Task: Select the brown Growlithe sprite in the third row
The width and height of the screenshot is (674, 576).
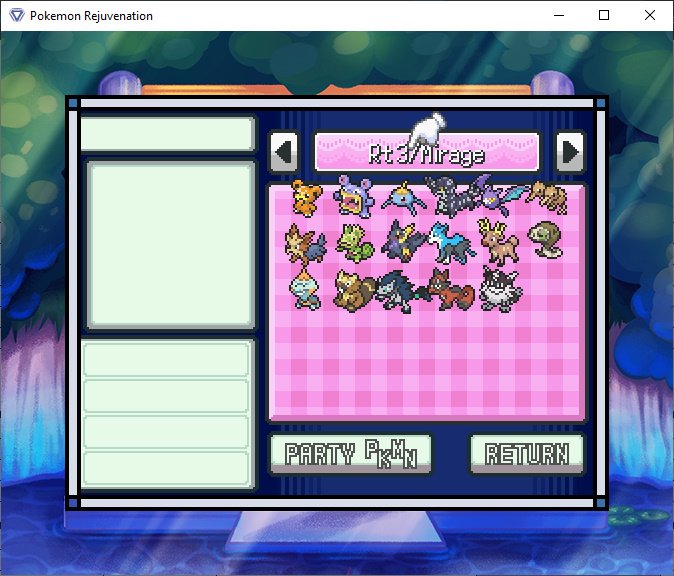Action: (x=355, y=291)
